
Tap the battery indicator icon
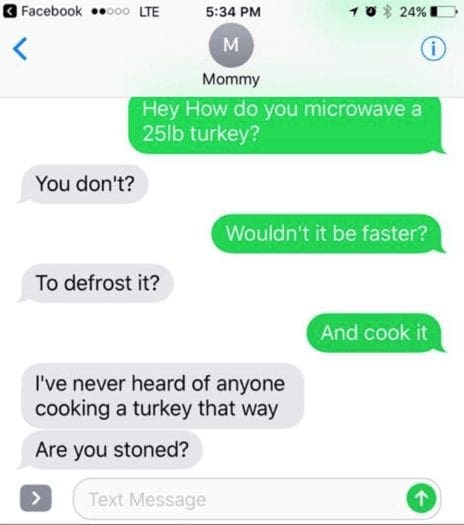443,12
